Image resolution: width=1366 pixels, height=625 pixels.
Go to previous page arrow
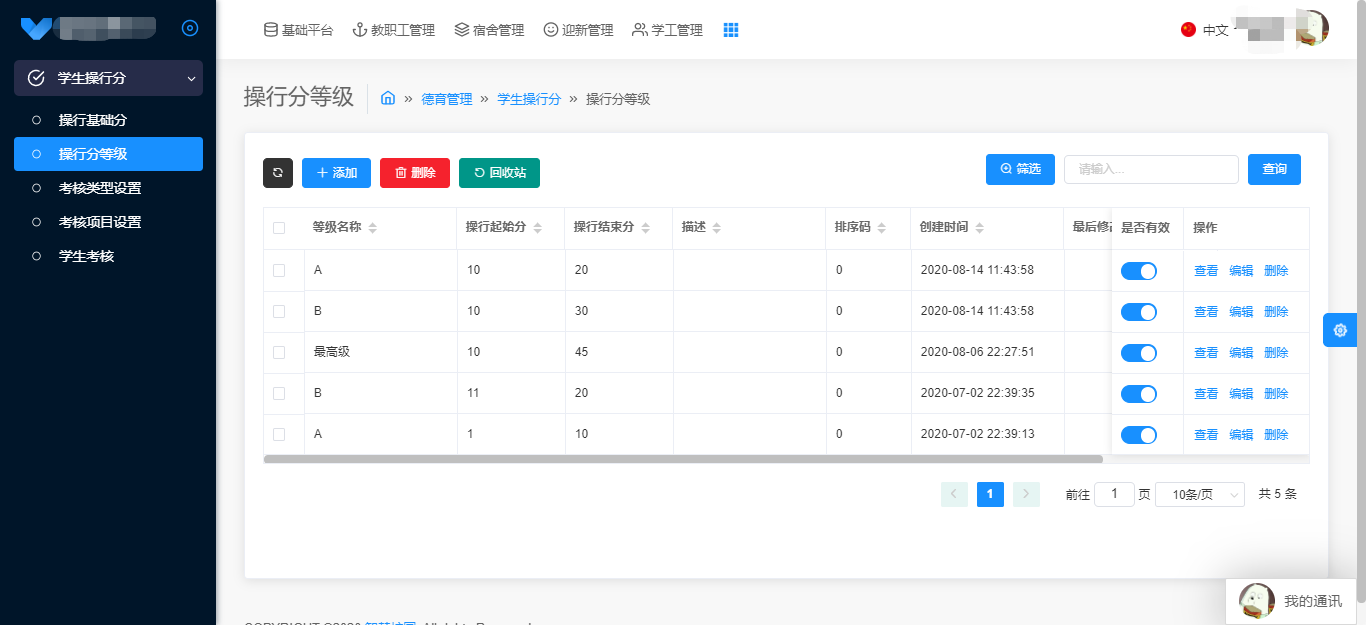955,494
